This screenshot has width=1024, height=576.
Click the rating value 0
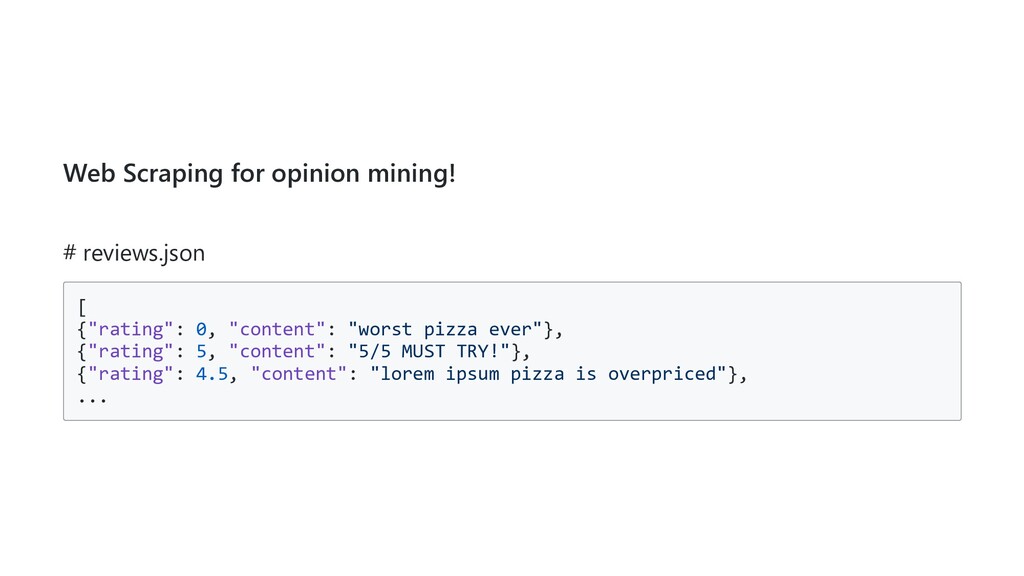[201, 329]
